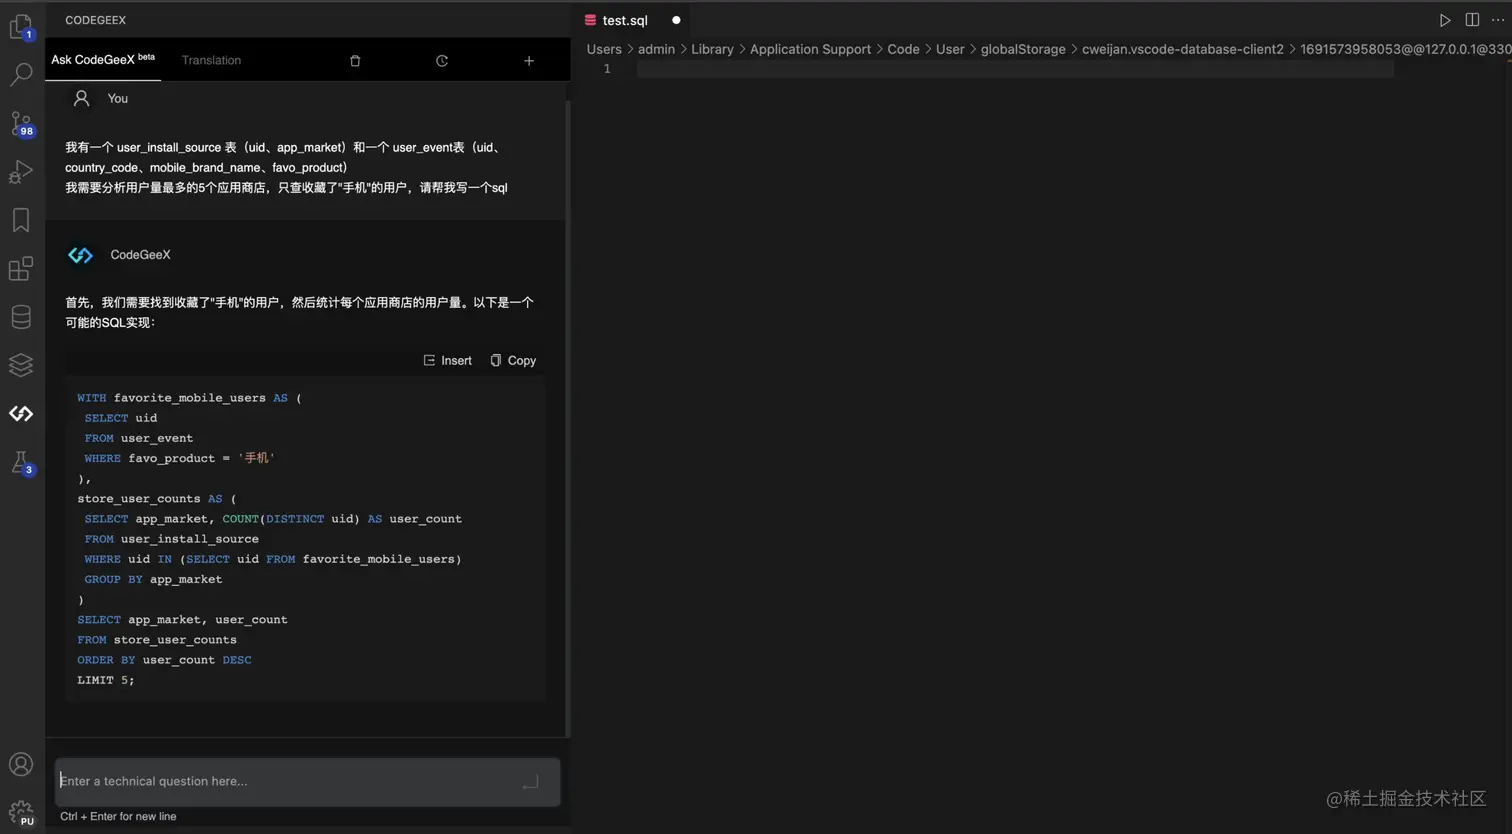Open globalStorage breadcrumb segment

[x=1023, y=49]
